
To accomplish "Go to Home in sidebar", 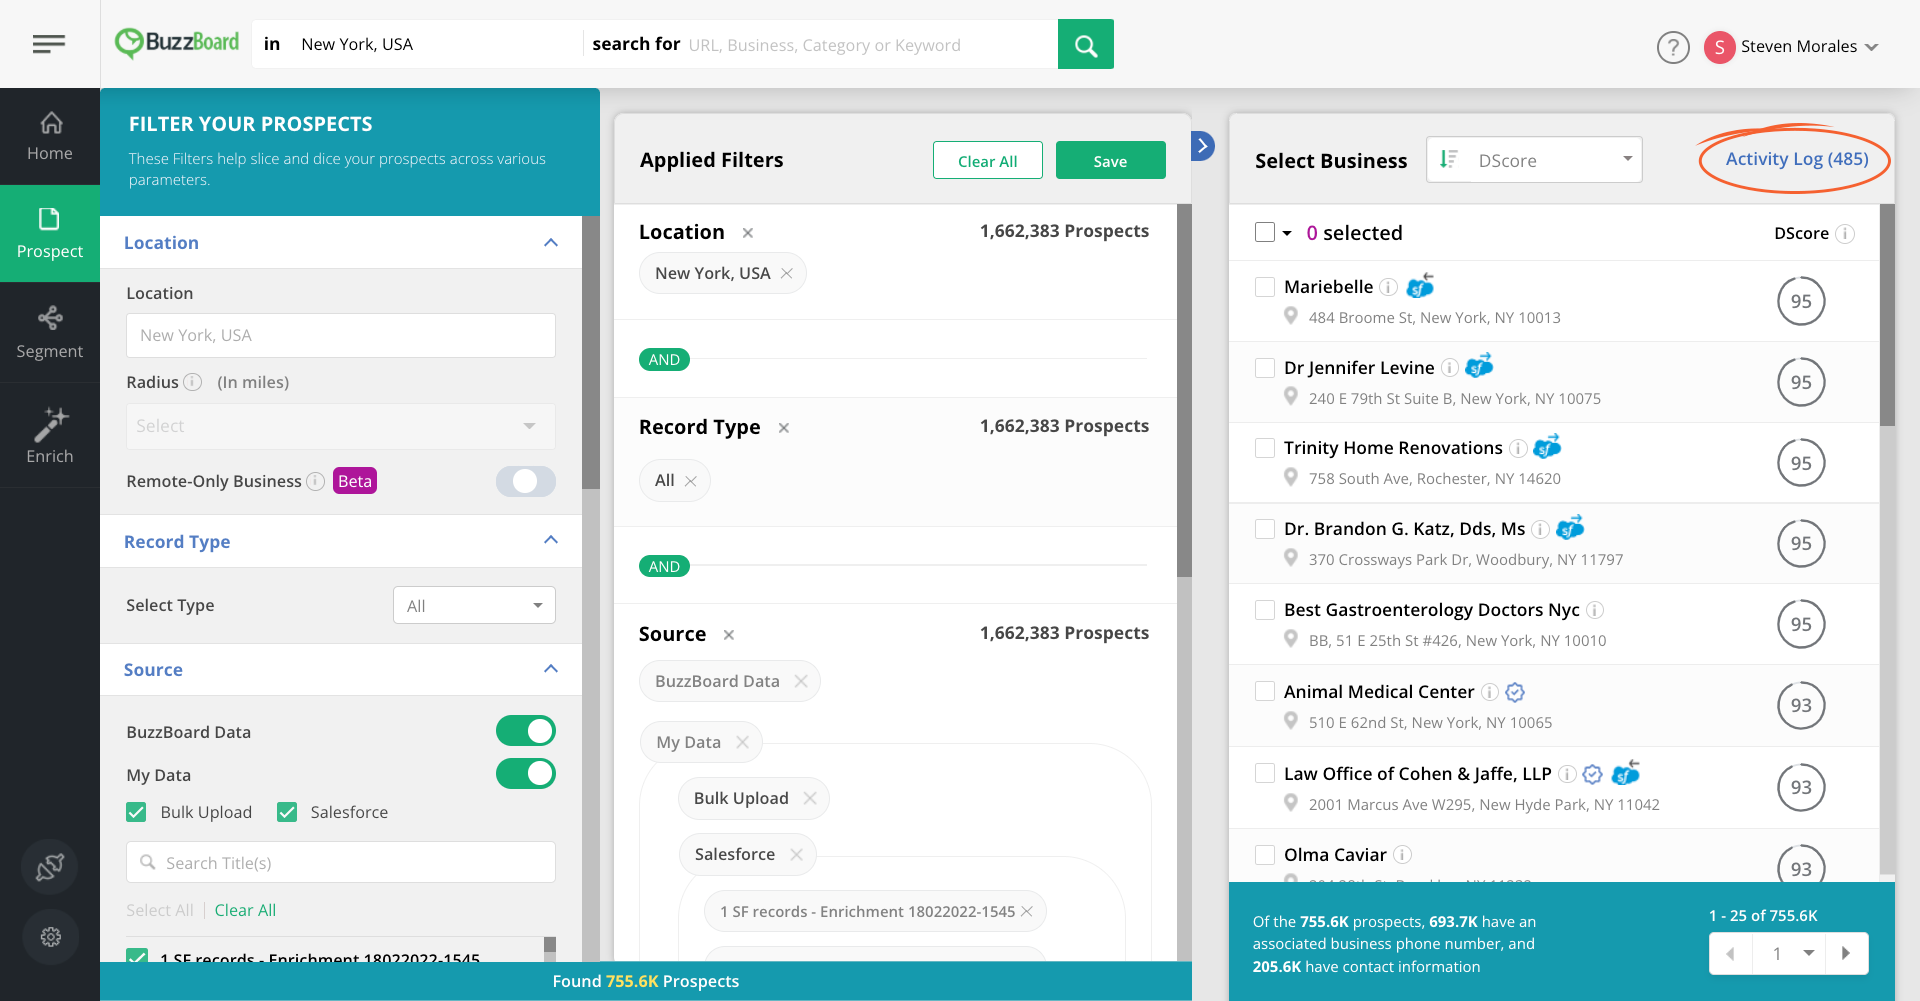I will tap(50, 136).
